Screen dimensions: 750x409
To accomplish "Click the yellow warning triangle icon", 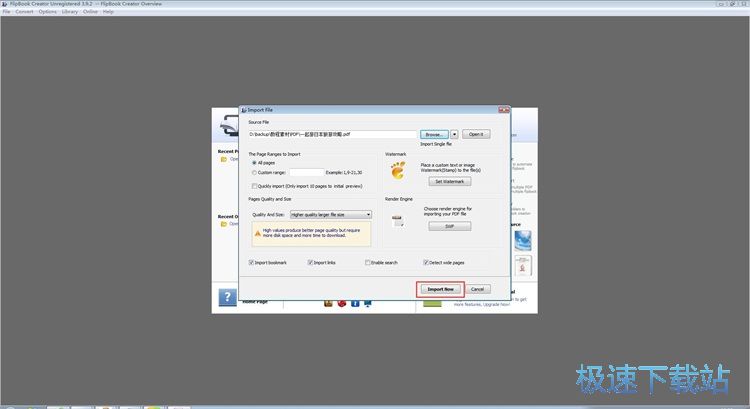I will (258, 233).
